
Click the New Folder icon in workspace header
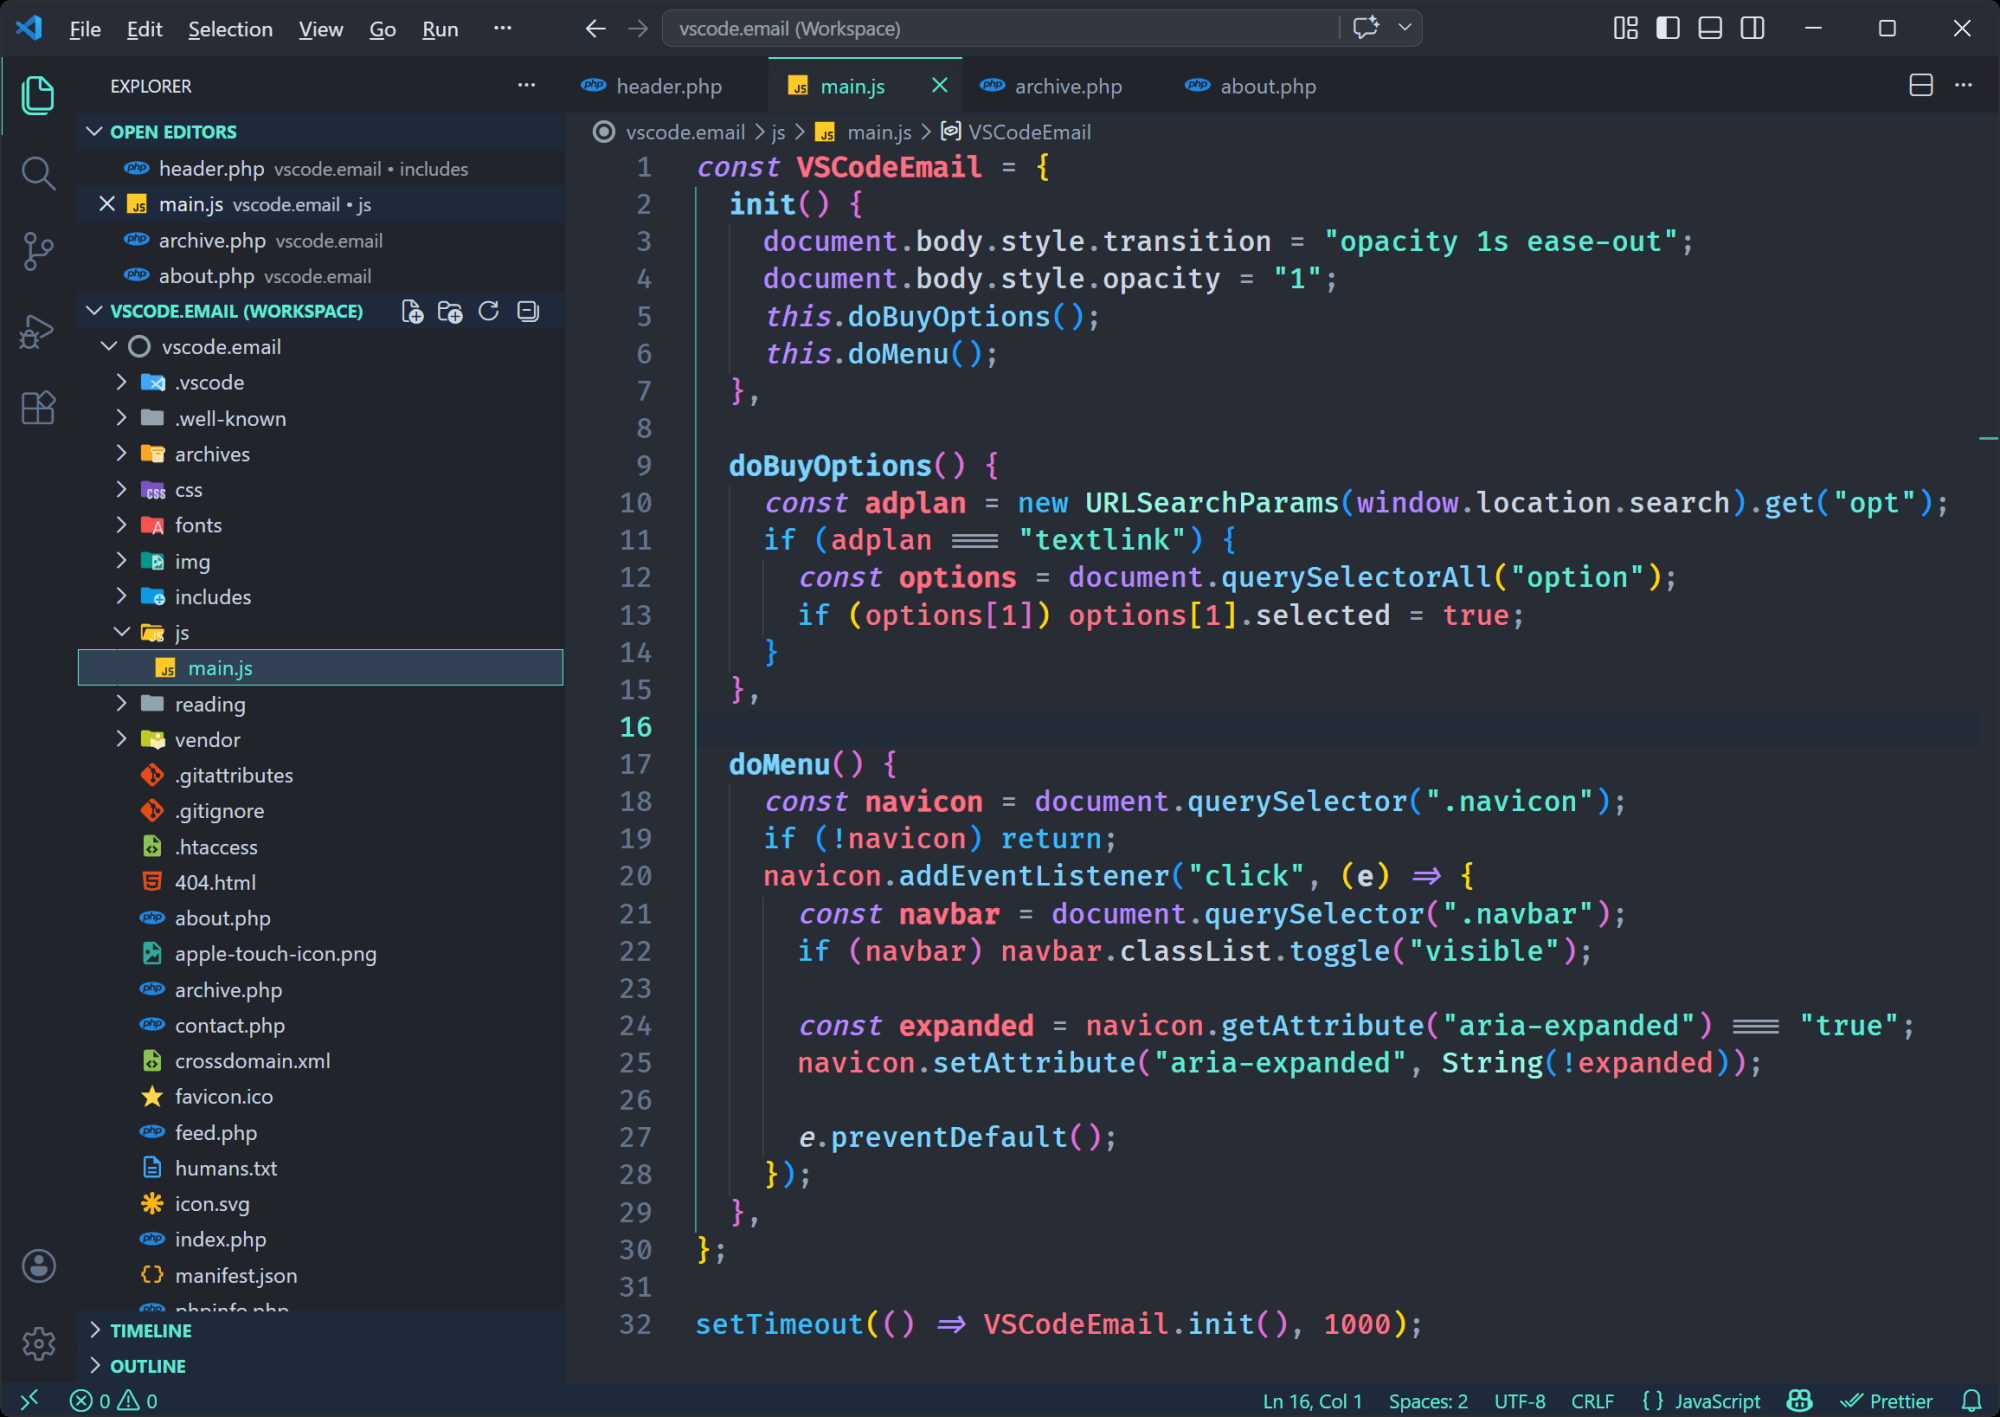click(x=450, y=312)
